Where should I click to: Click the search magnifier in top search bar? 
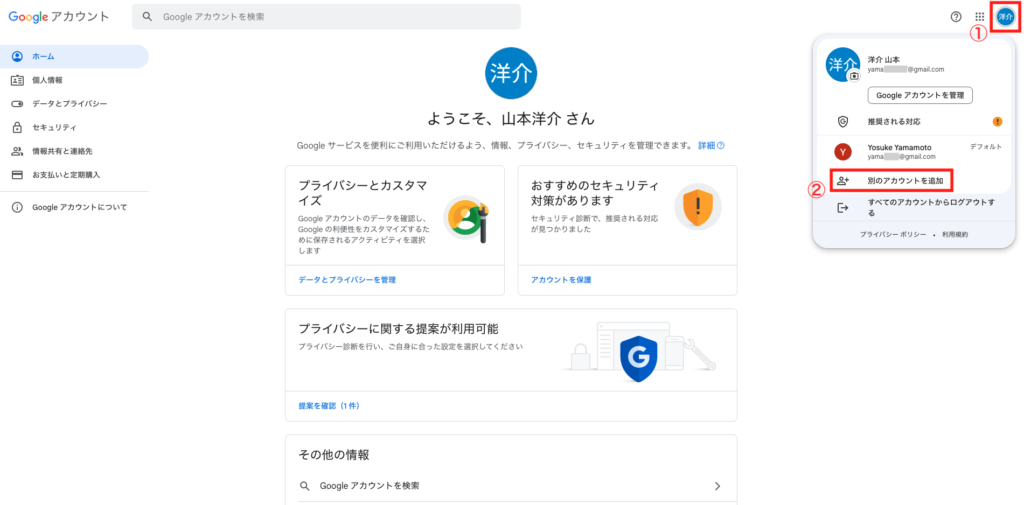tap(148, 17)
